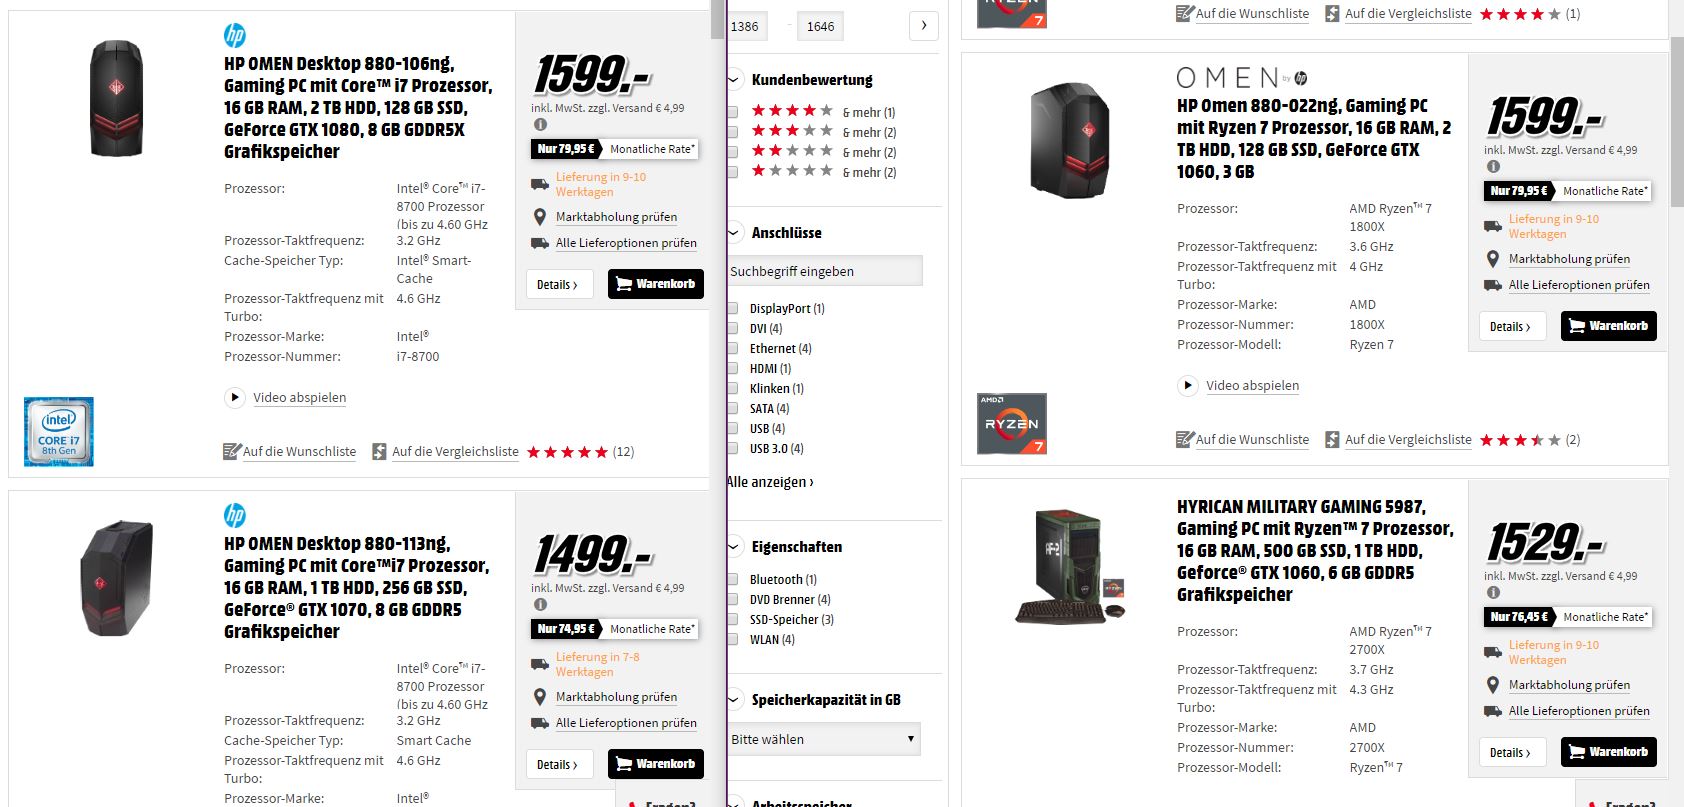Click the OMEN by HP brand logo
Screen dimensions: 1684x807
point(1242,78)
